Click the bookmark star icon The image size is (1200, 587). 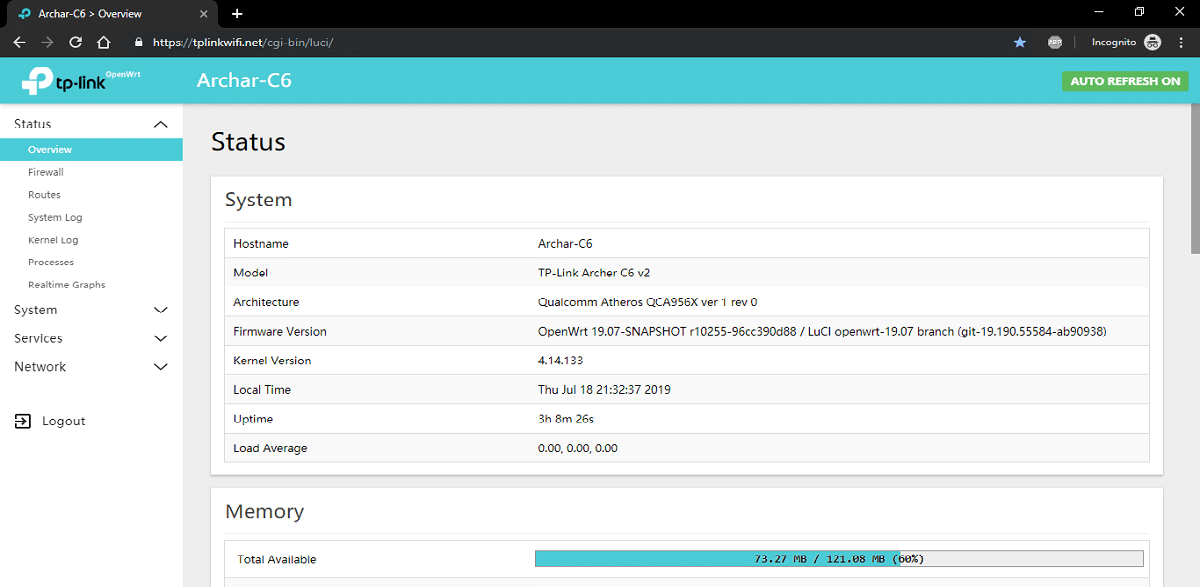(x=1020, y=43)
